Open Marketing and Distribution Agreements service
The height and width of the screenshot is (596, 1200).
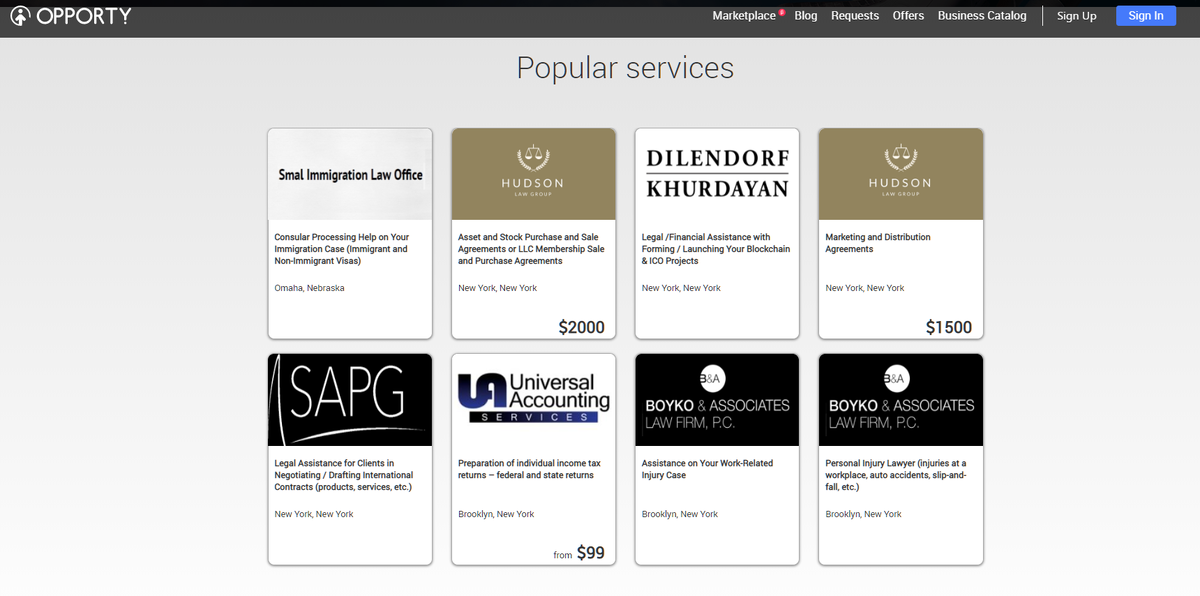tap(878, 243)
